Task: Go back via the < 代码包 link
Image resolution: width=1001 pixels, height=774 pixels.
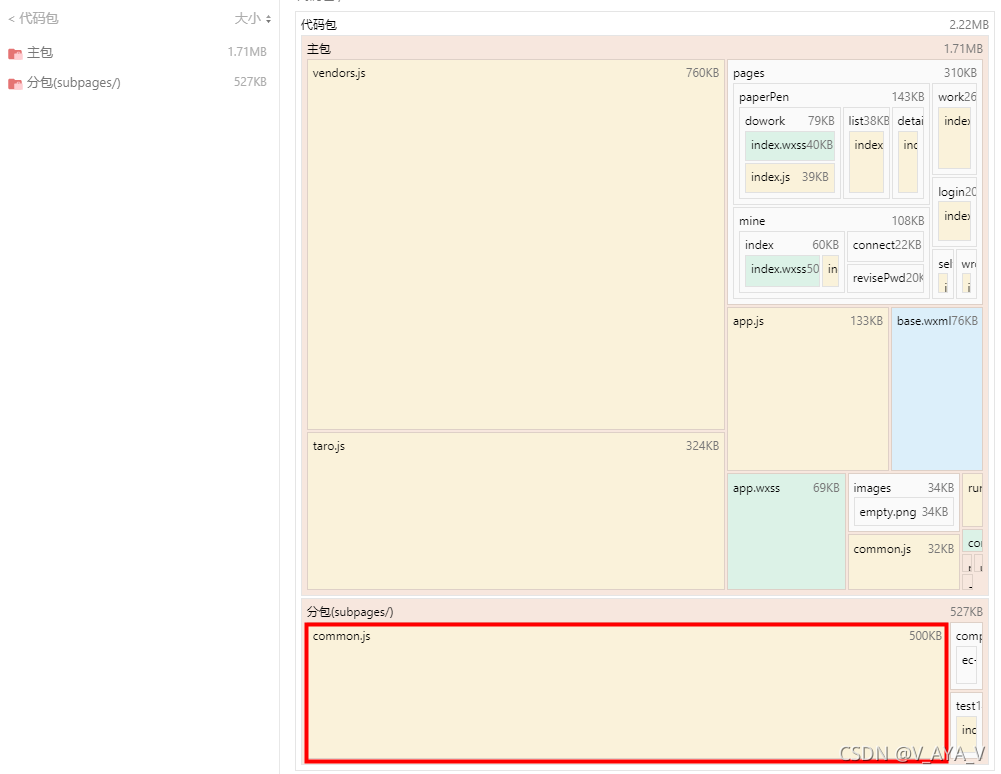Action: click(33, 19)
